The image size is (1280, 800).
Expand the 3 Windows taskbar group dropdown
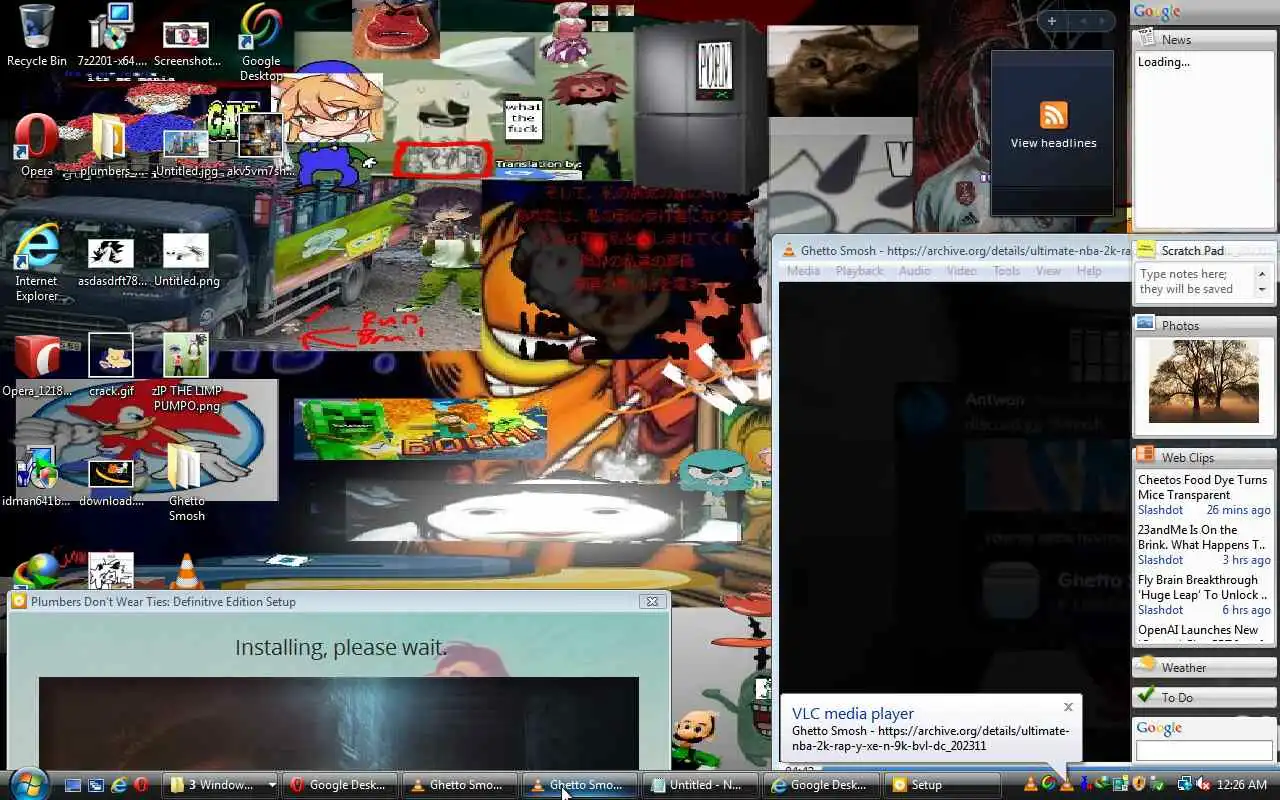(x=271, y=785)
